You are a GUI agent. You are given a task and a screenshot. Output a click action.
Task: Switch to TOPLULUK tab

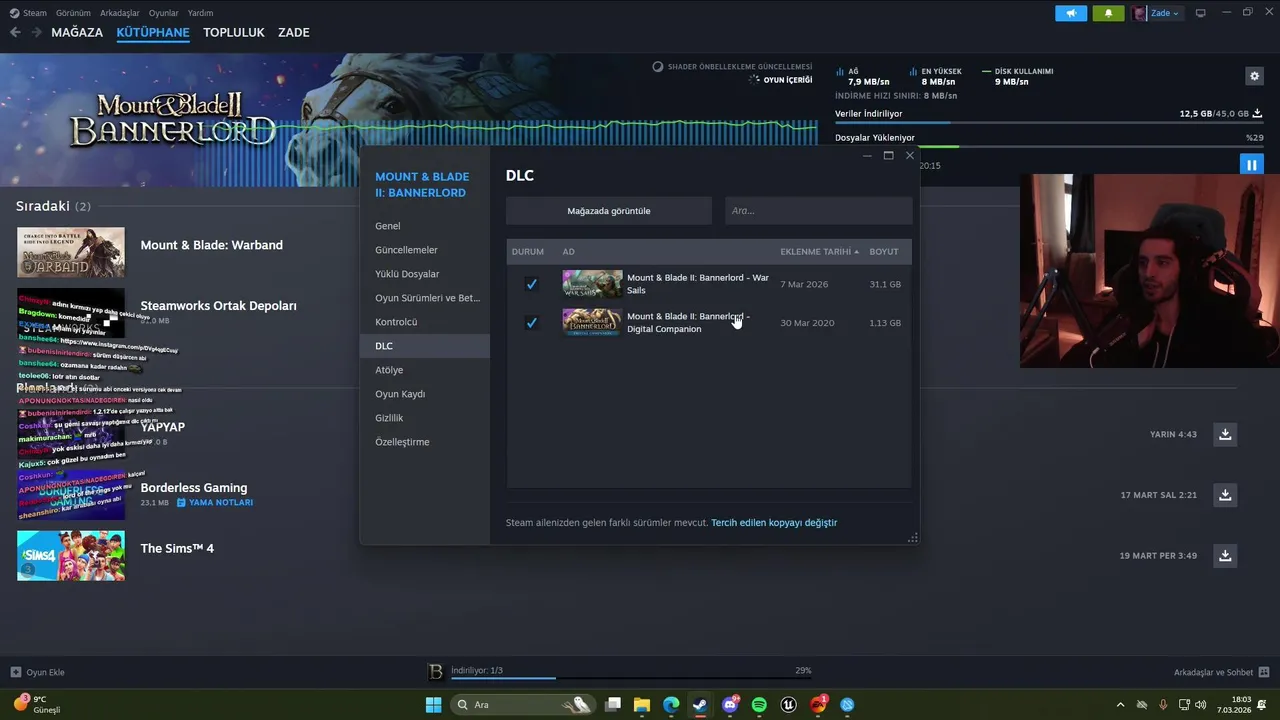pyautogui.click(x=234, y=32)
